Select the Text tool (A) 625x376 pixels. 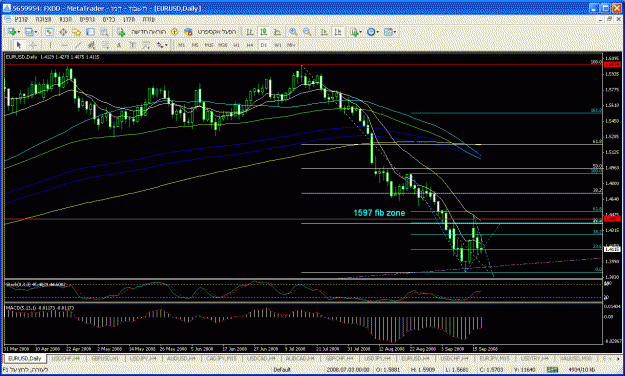point(119,45)
